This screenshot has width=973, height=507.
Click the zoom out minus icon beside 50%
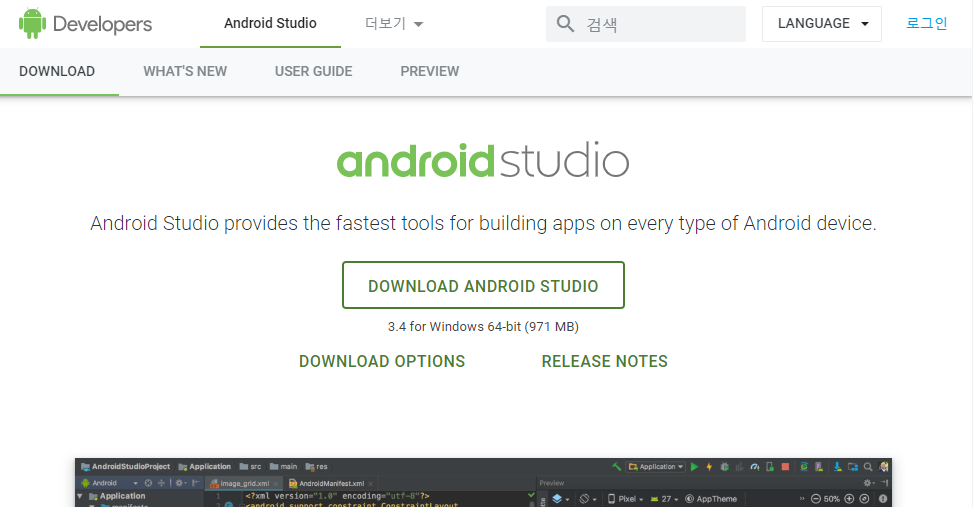[x=816, y=499]
